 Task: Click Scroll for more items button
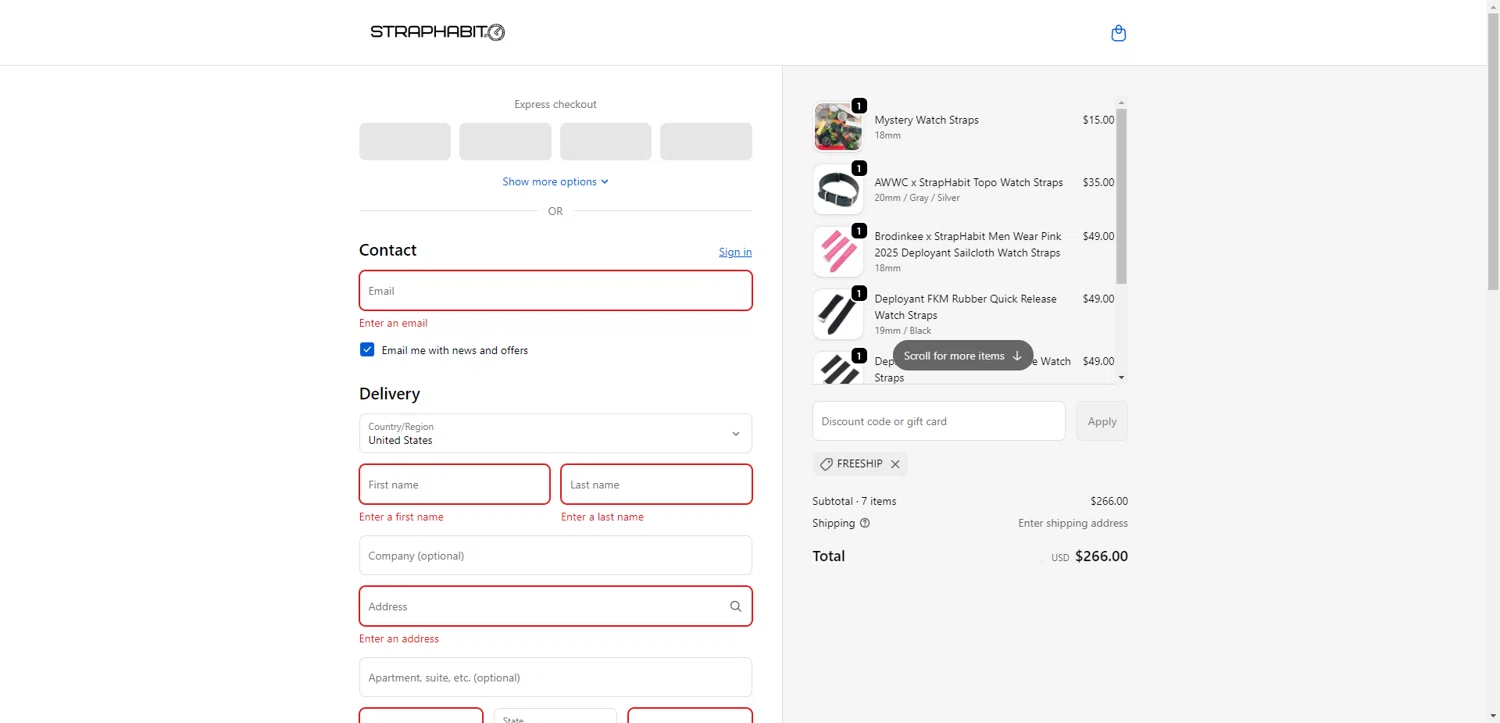click(963, 355)
